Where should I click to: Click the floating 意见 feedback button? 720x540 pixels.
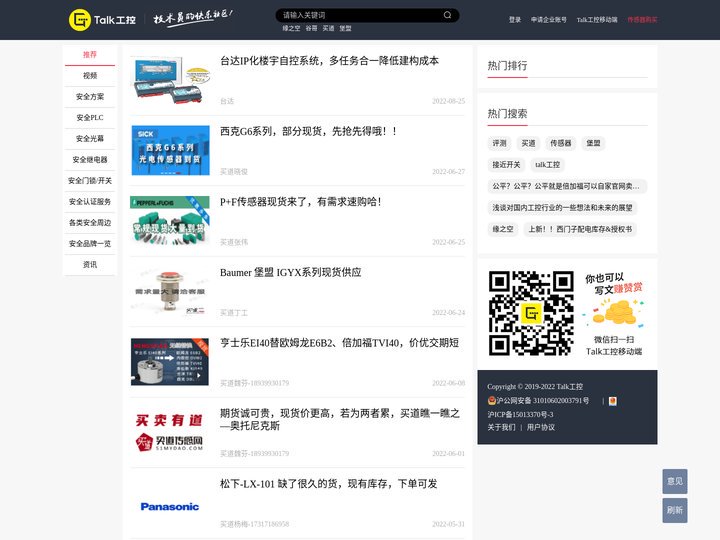tap(675, 481)
